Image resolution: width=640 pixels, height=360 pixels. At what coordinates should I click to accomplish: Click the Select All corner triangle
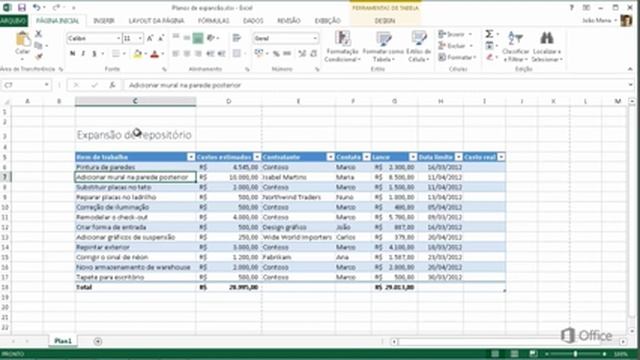[7, 101]
